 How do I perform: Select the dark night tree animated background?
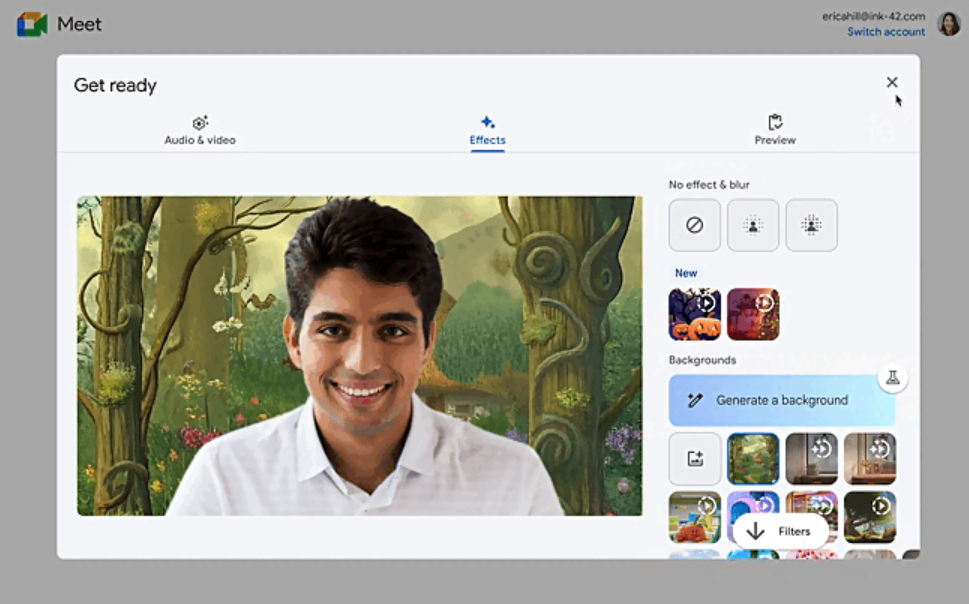pos(870,517)
